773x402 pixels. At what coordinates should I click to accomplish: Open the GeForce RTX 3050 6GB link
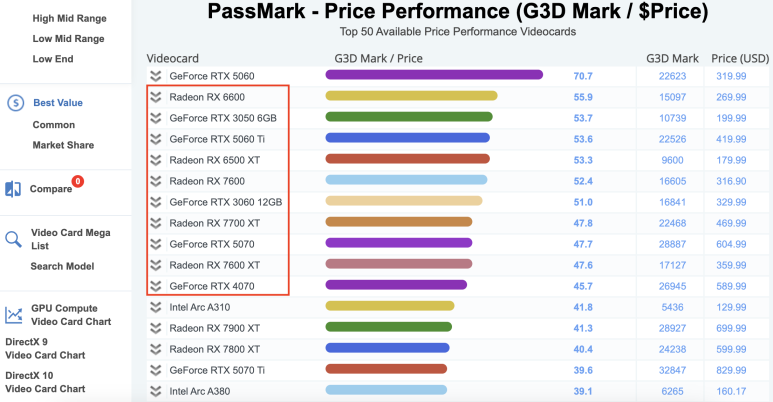223,118
